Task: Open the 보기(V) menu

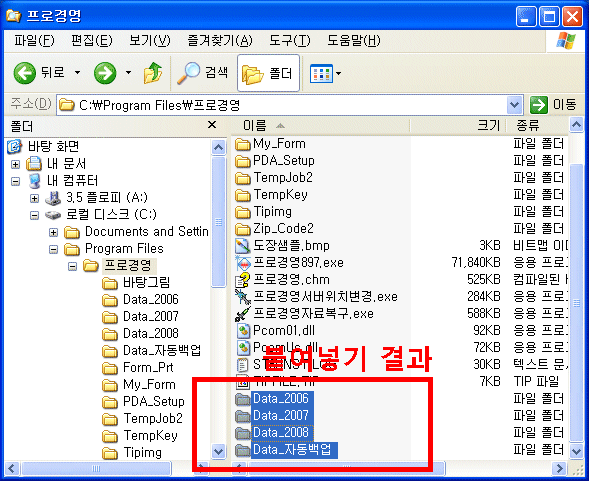Action: tap(150, 40)
